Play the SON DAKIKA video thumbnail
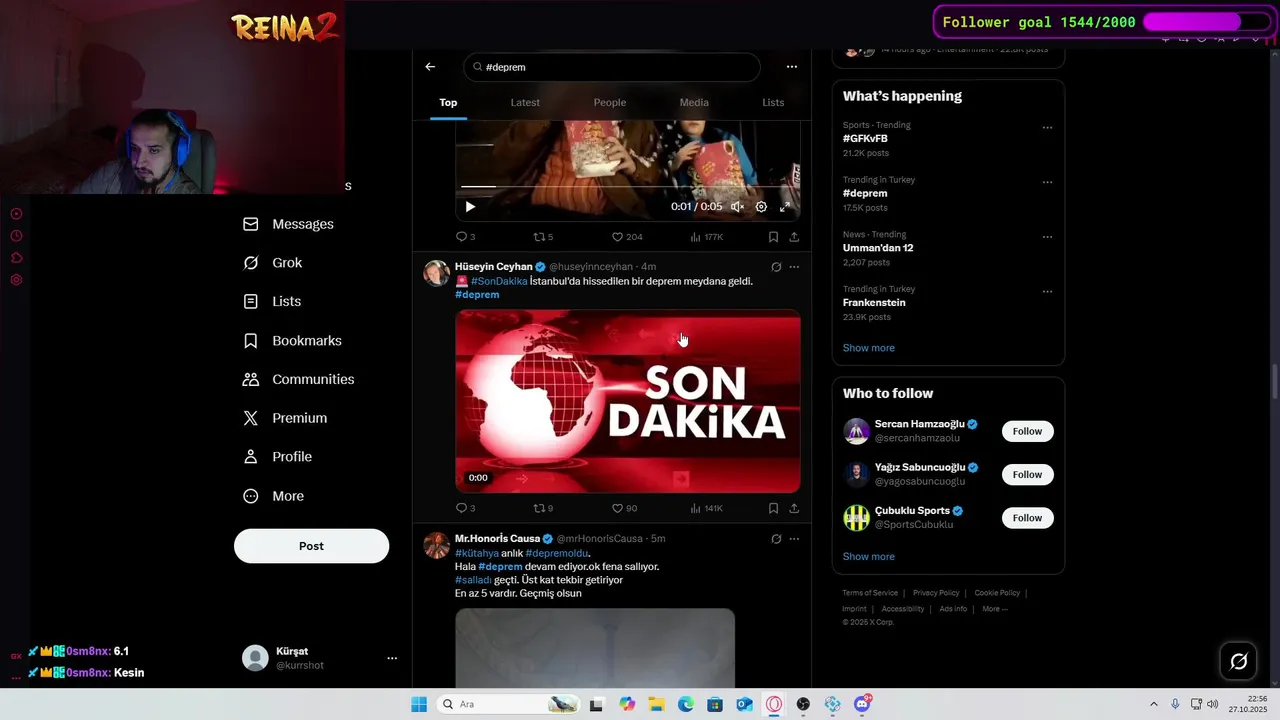 [628, 401]
